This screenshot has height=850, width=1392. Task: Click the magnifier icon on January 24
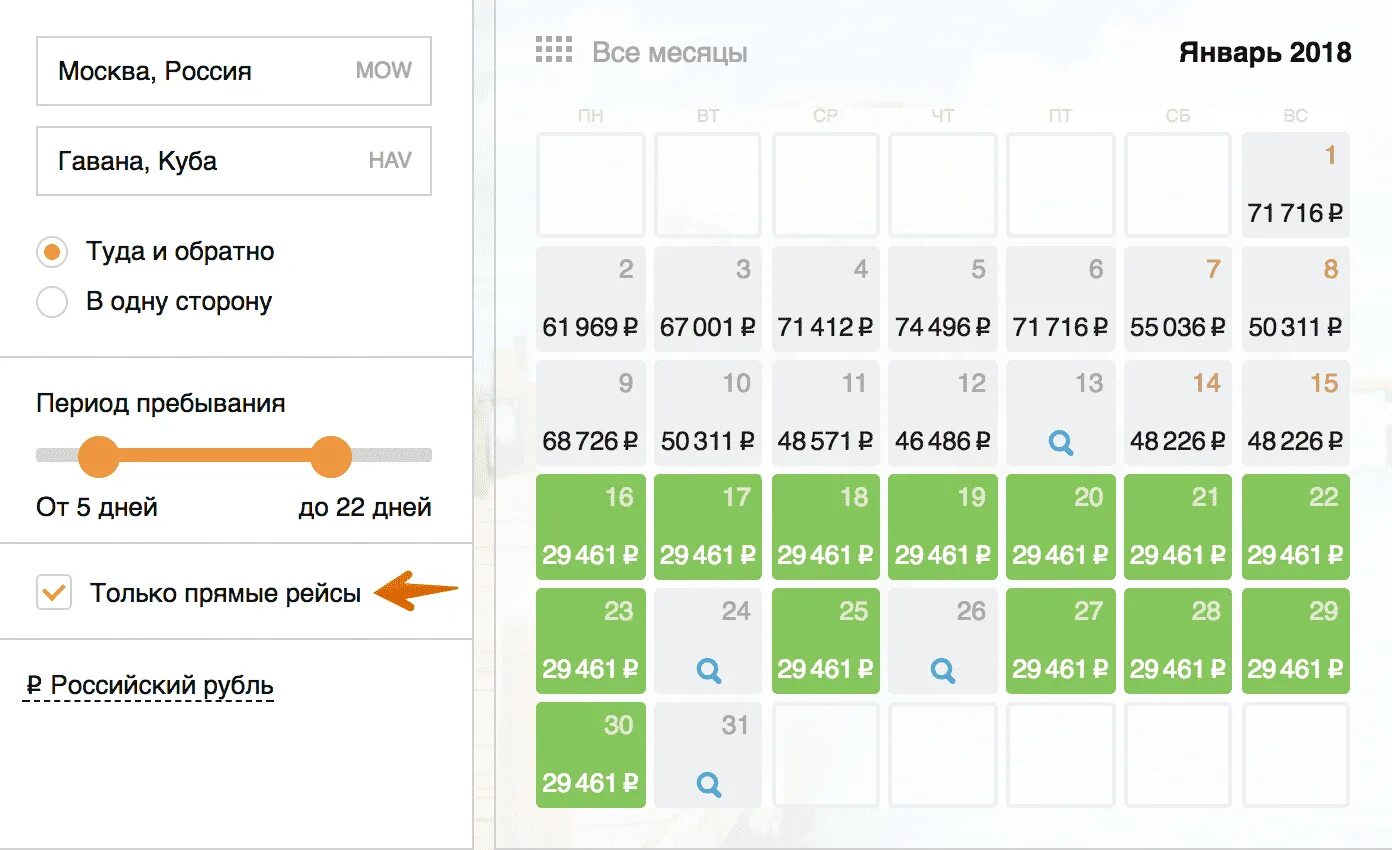(x=709, y=671)
